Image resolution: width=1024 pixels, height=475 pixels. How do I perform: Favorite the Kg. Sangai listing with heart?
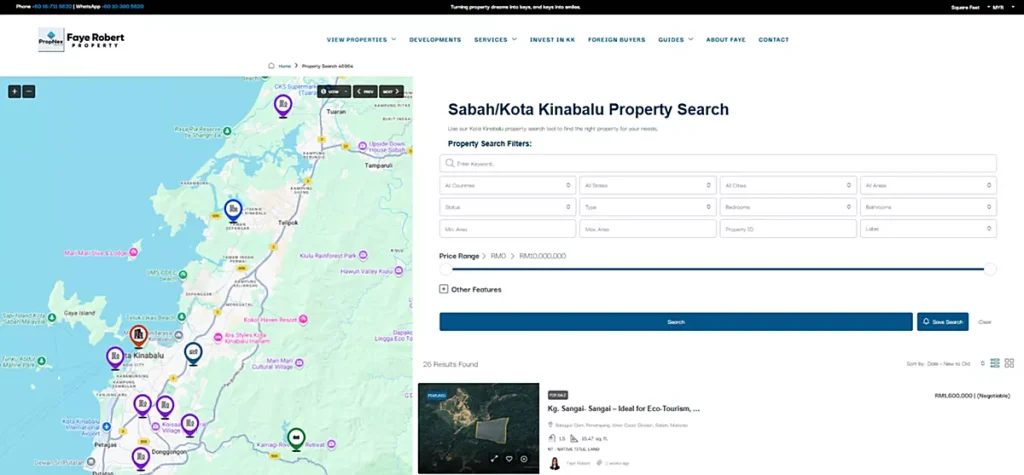[x=509, y=459]
